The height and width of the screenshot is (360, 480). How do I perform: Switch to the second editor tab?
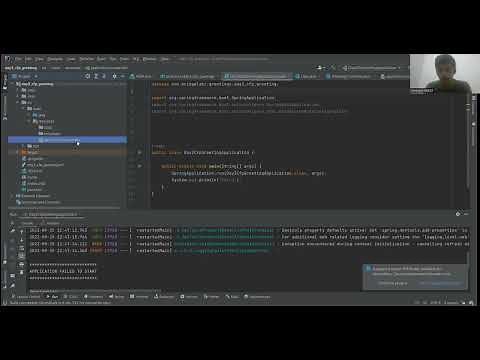[188, 76]
